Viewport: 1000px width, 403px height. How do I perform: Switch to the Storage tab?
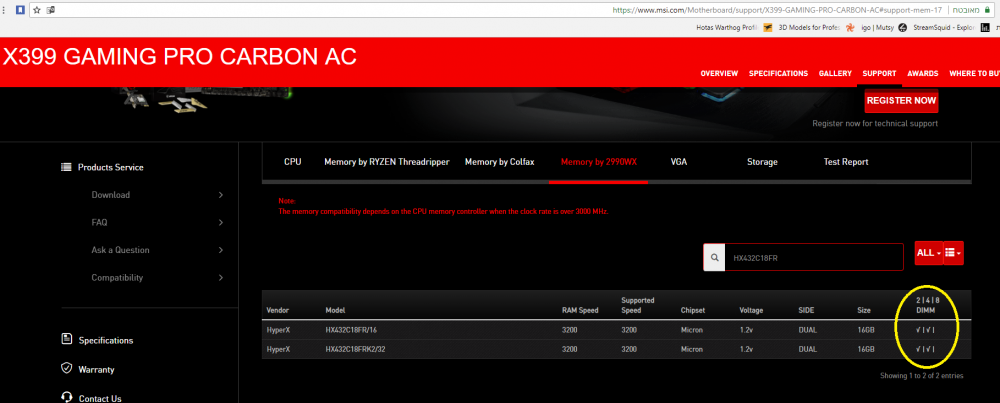tap(762, 162)
